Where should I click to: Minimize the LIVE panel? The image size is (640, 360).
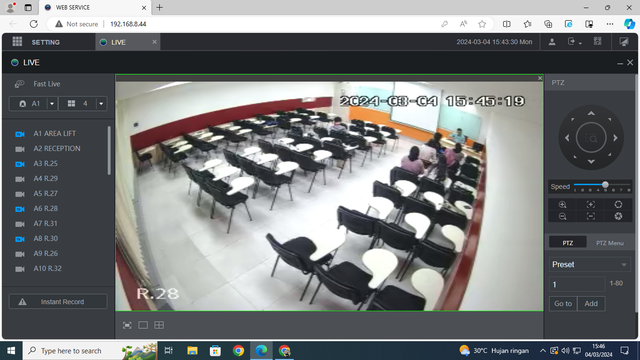pyautogui.click(x=620, y=63)
